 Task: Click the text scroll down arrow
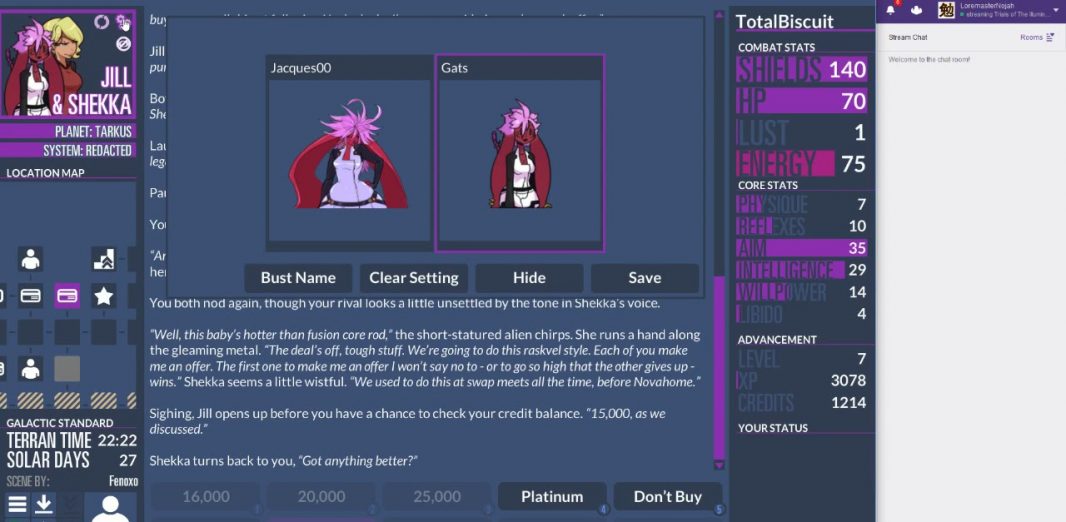pyautogui.click(x=719, y=465)
